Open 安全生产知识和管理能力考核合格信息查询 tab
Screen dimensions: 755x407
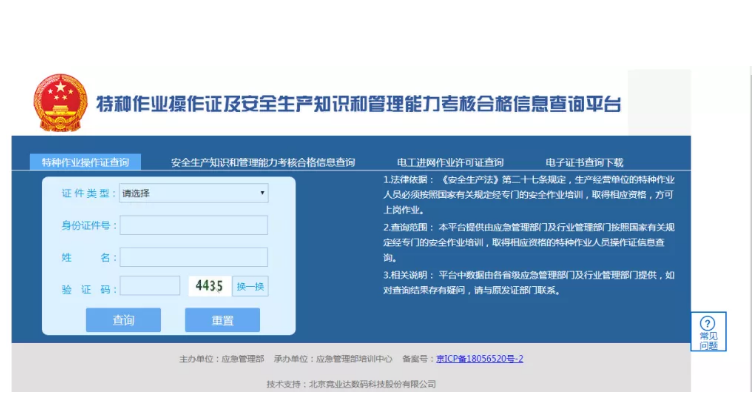pyautogui.click(x=262, y=162)
